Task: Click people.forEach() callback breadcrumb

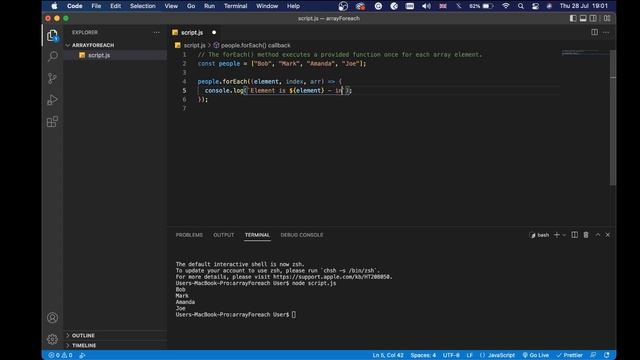Action: point(256,45)
